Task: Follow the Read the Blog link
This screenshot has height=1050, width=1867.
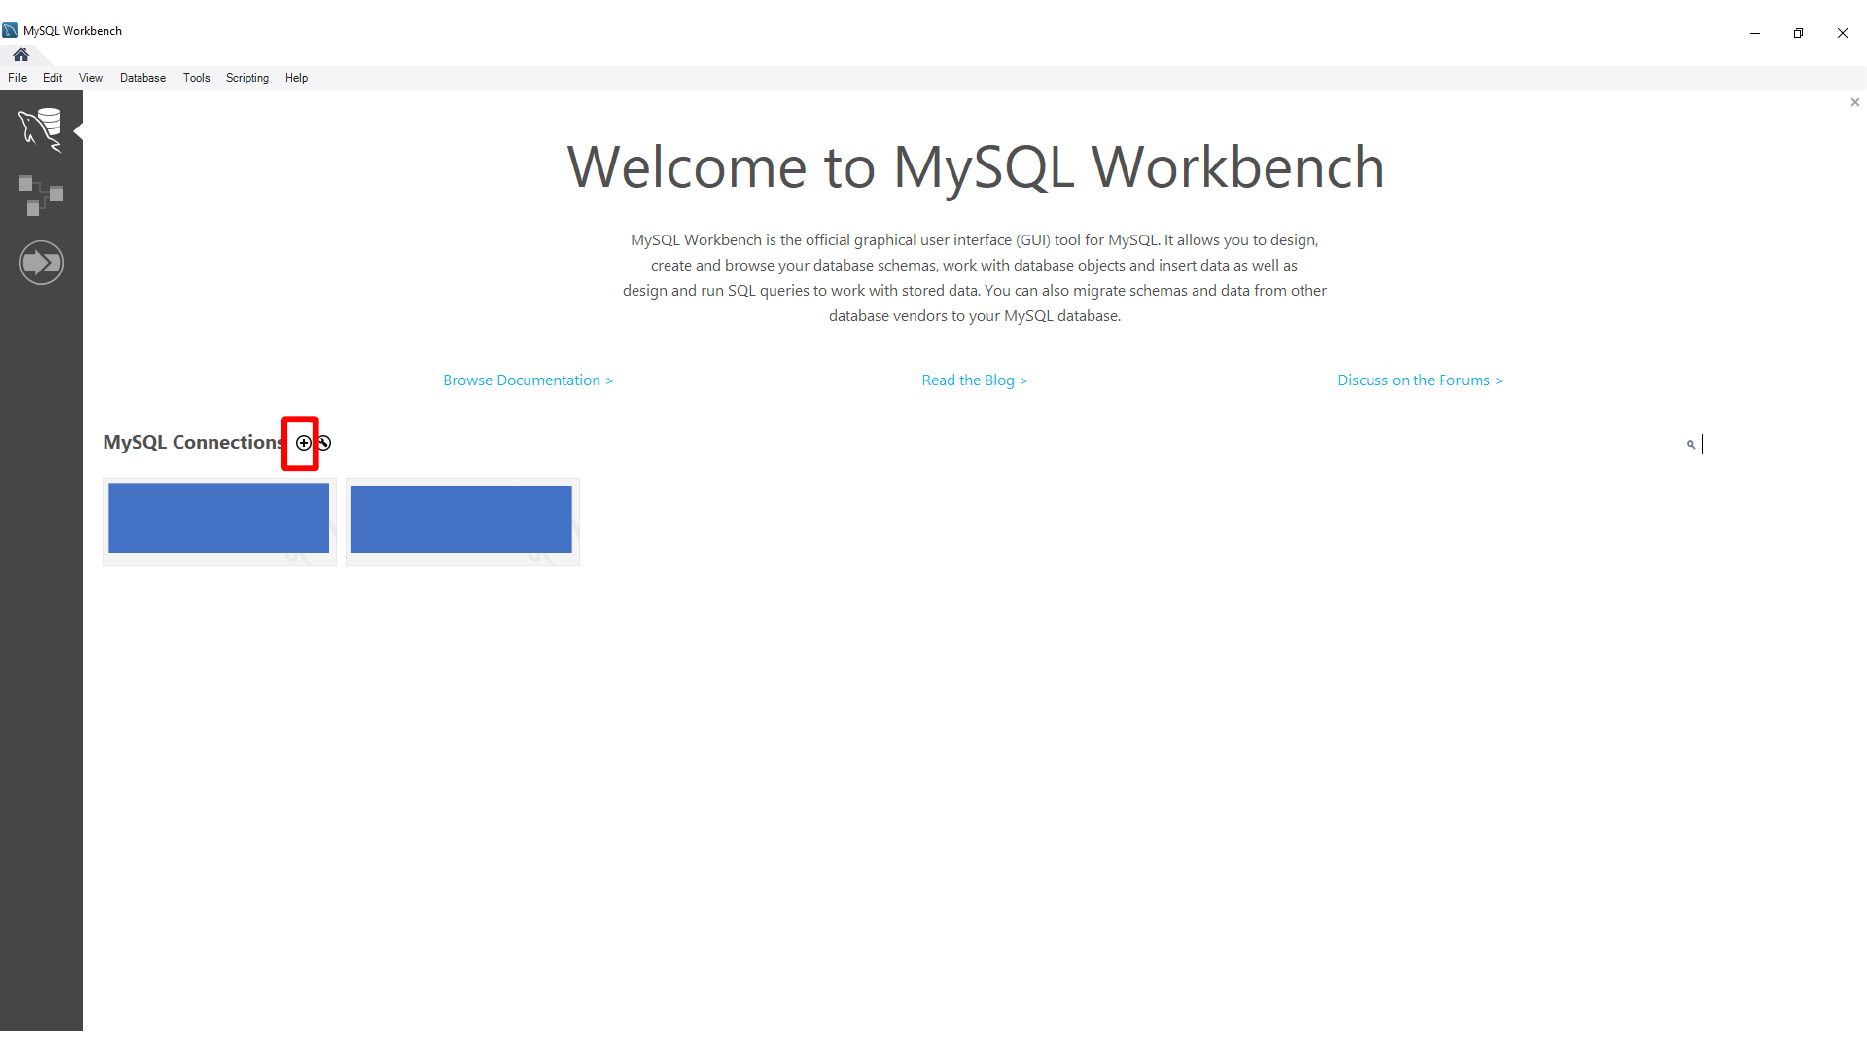Action: (974, 380)
